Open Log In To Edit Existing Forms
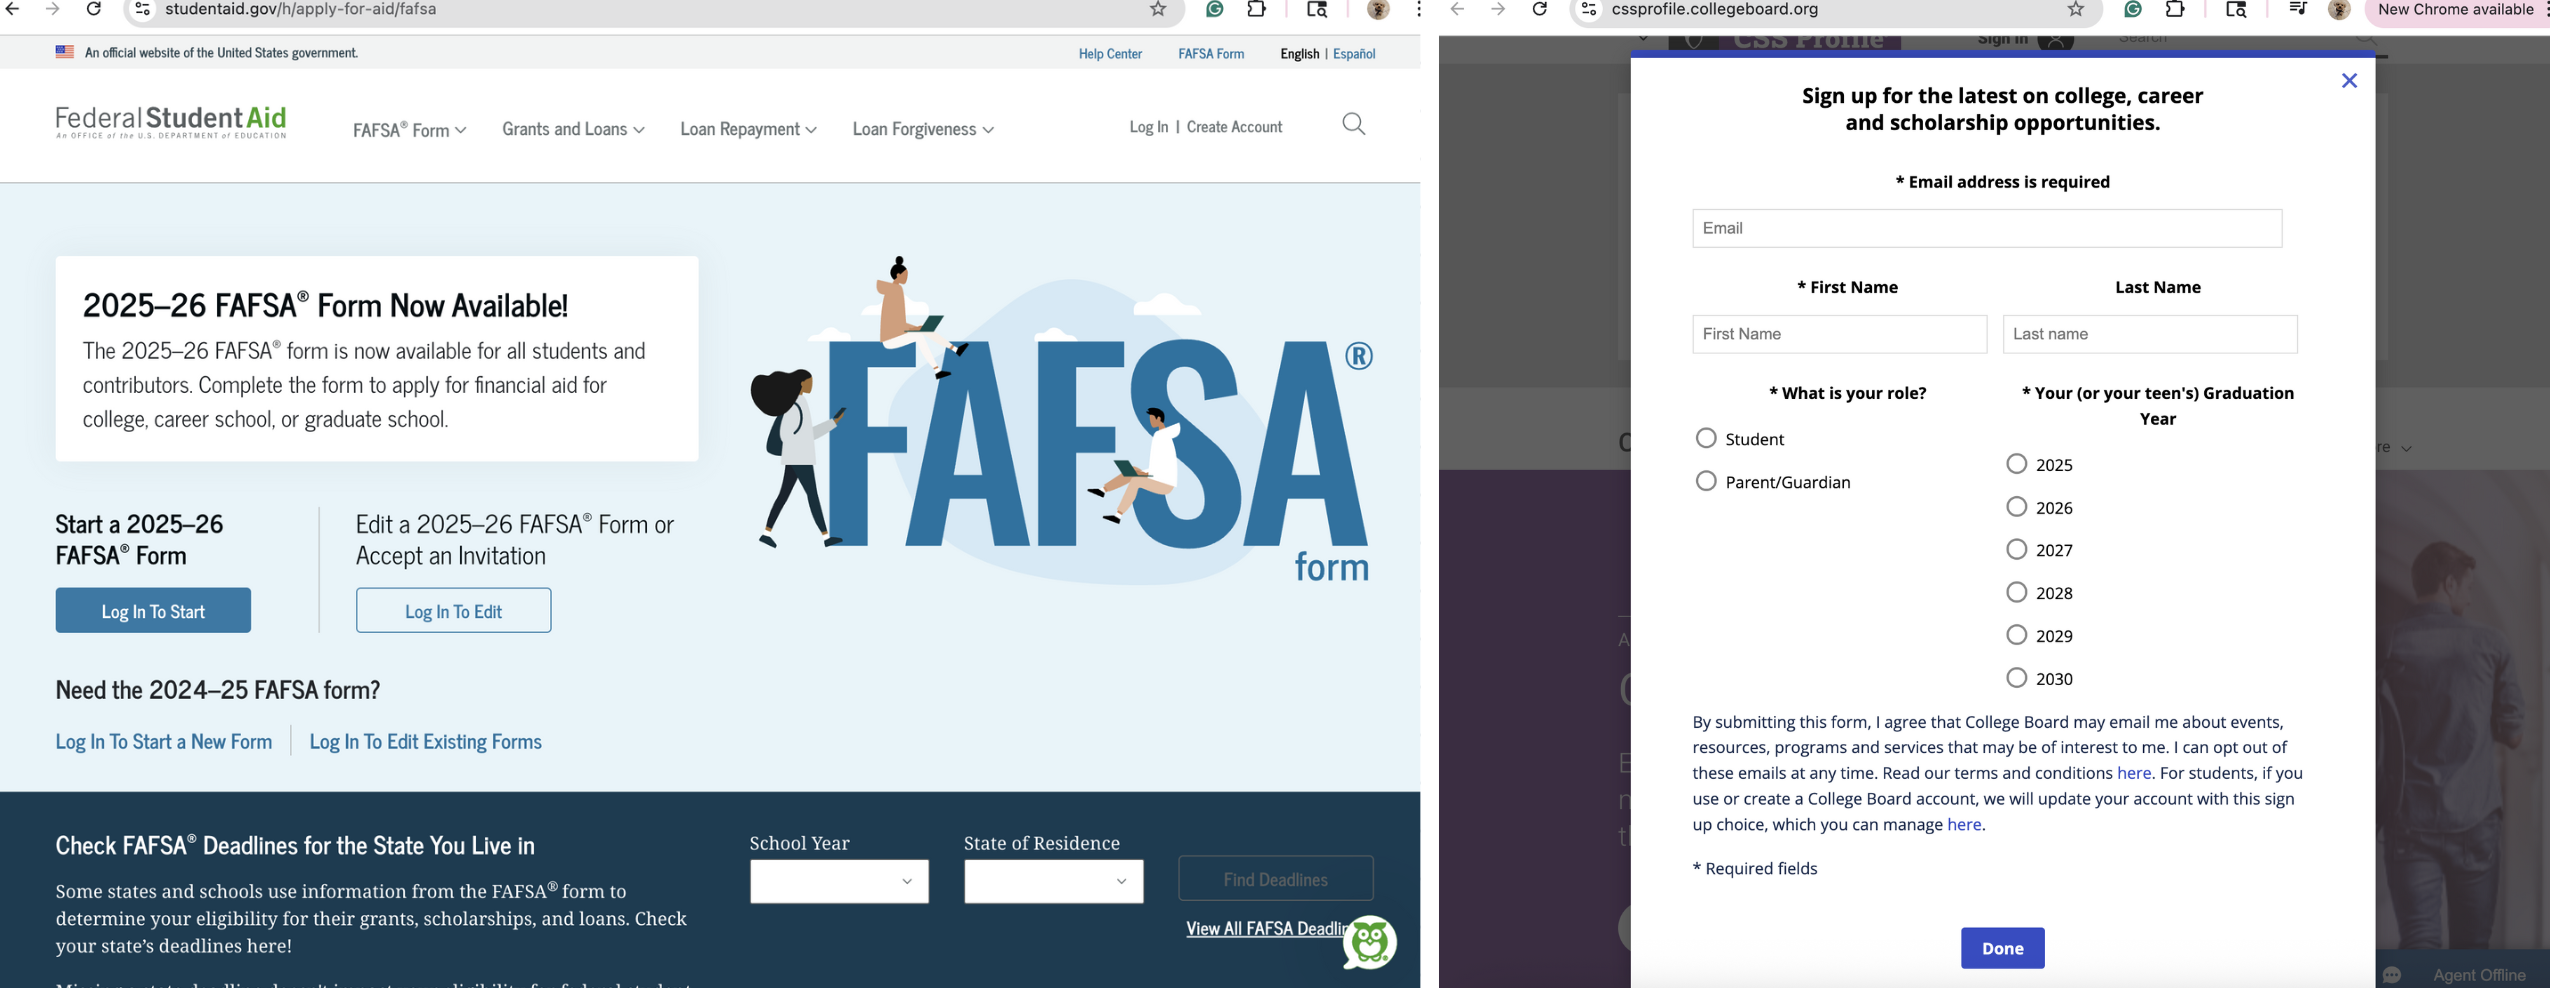Image resolution: width=2550 pixels, height=988 pixels. (x=425, y=742)
